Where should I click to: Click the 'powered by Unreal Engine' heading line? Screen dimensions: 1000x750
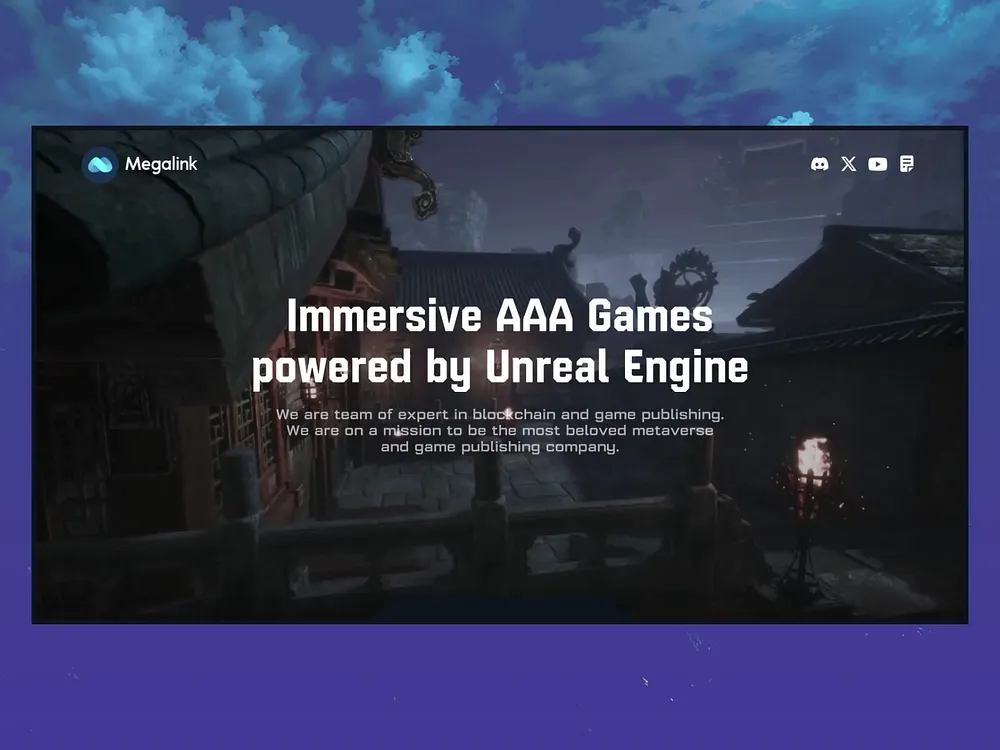tap(502, 366)
